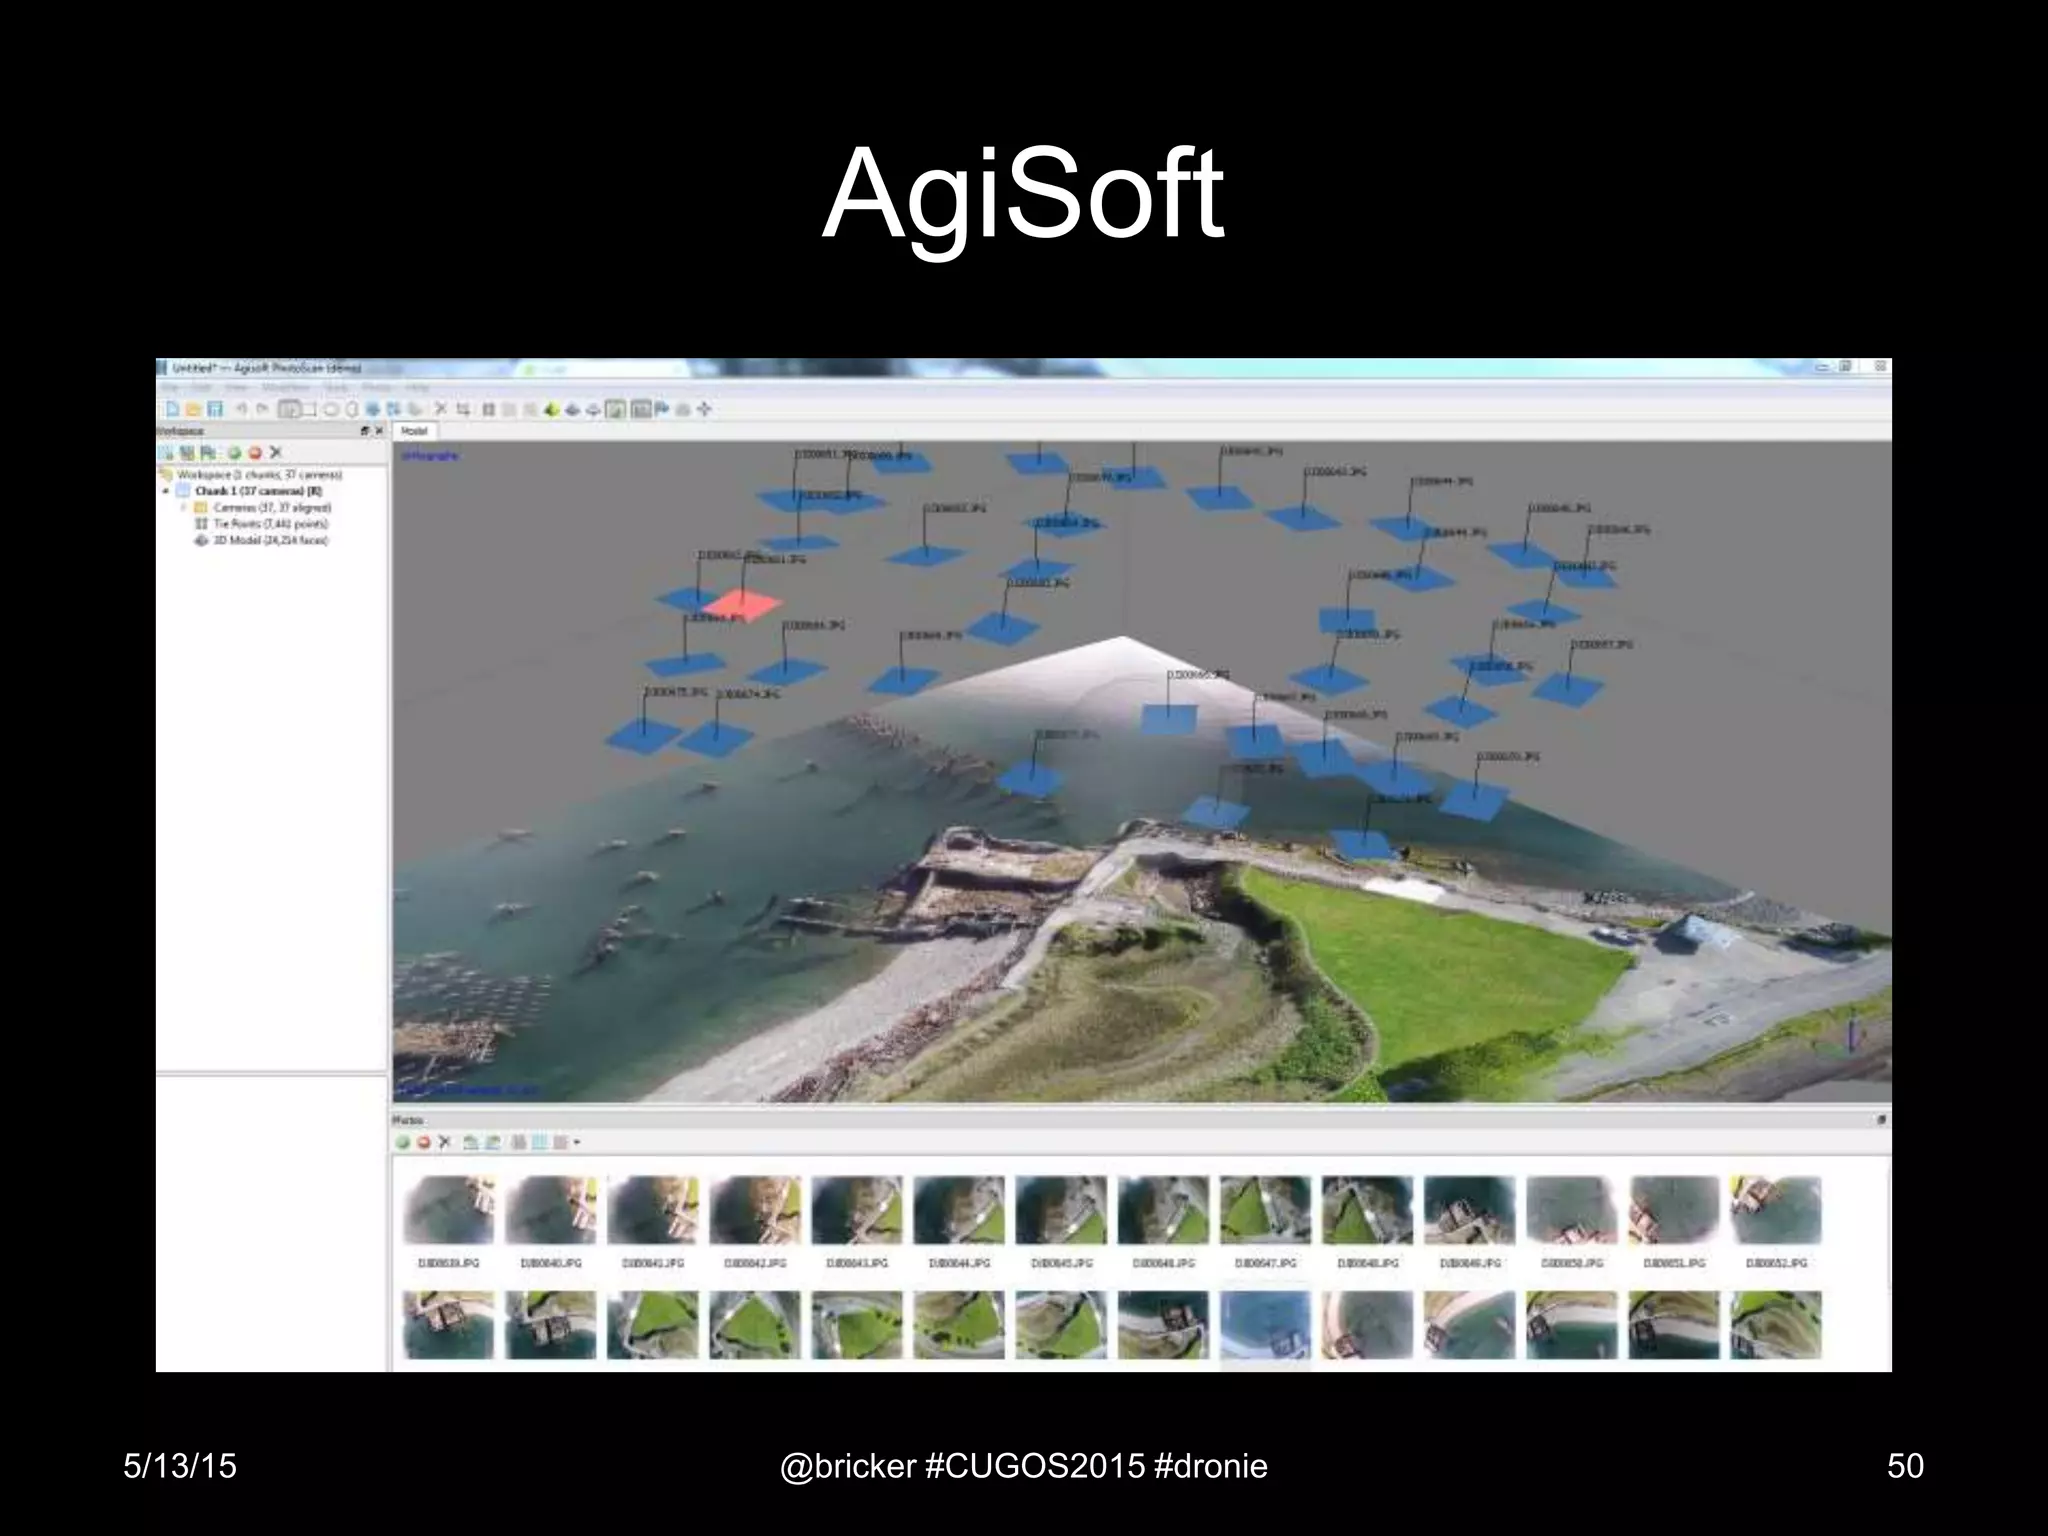Click red Disable icon in Photos panel
The image size is (2048, 1536).
pos(424,1142)
